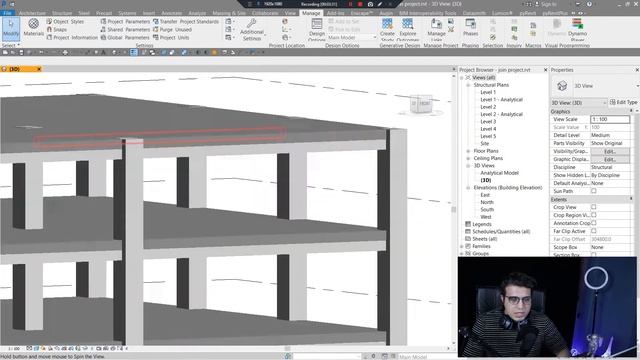Click the Sheets (all) icon
640x360 pixels.
point(468,239)
